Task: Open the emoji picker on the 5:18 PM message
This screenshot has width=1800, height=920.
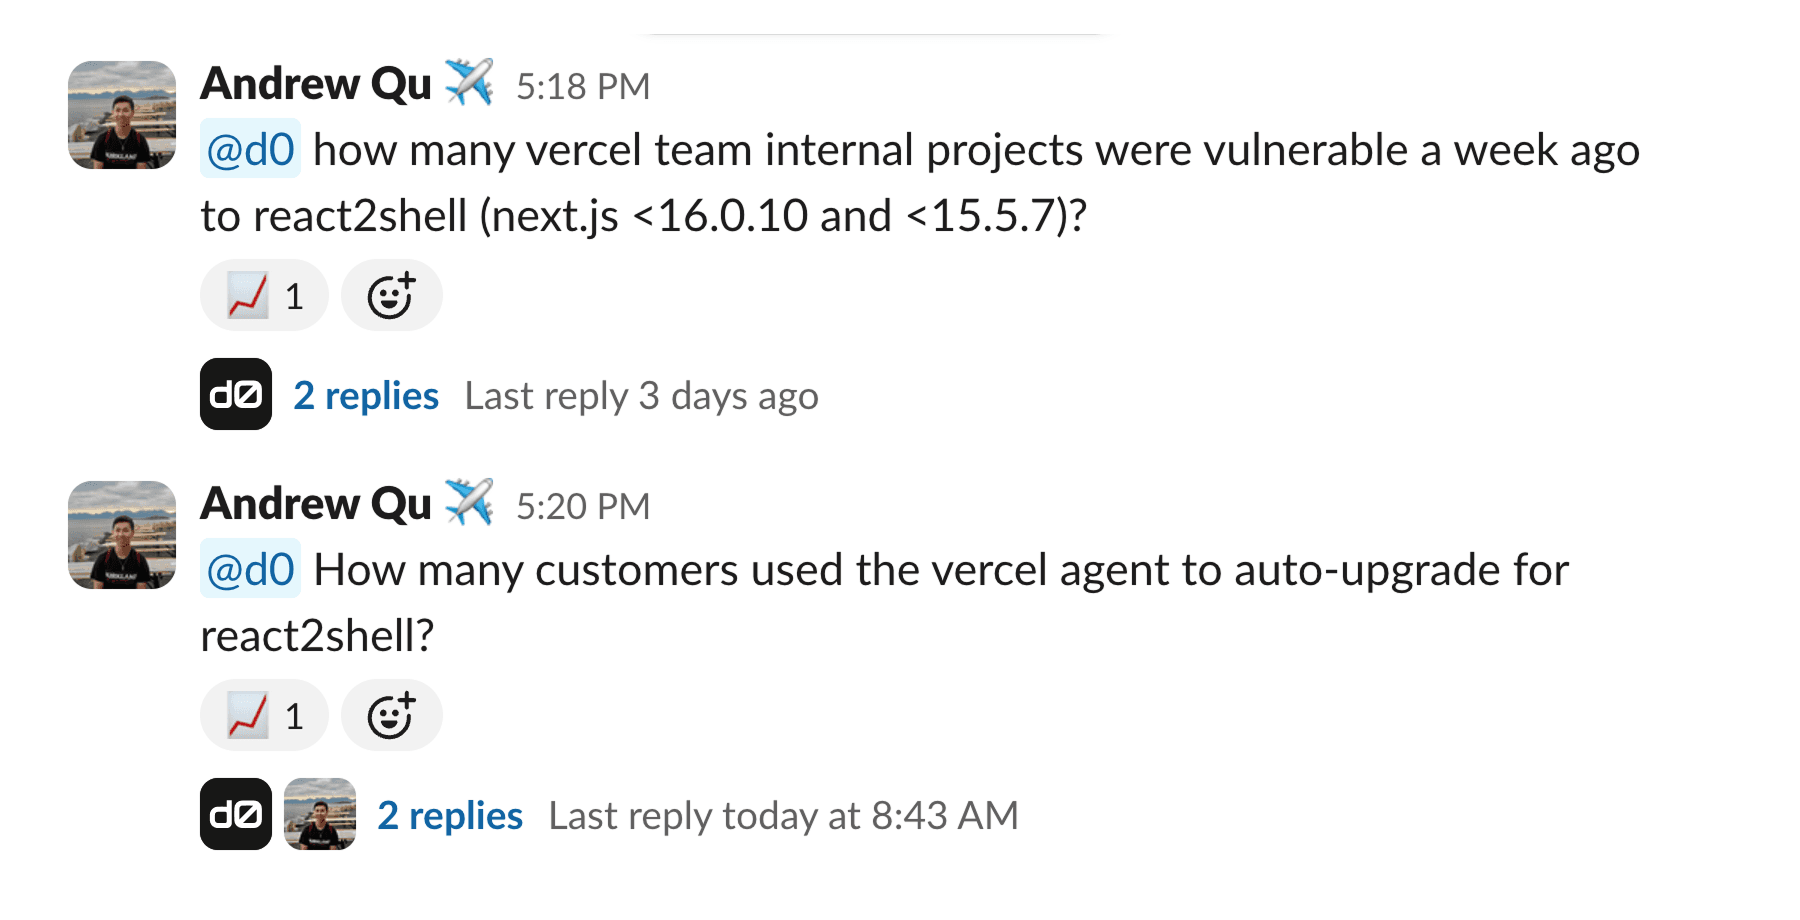Action: pos(392,294)
